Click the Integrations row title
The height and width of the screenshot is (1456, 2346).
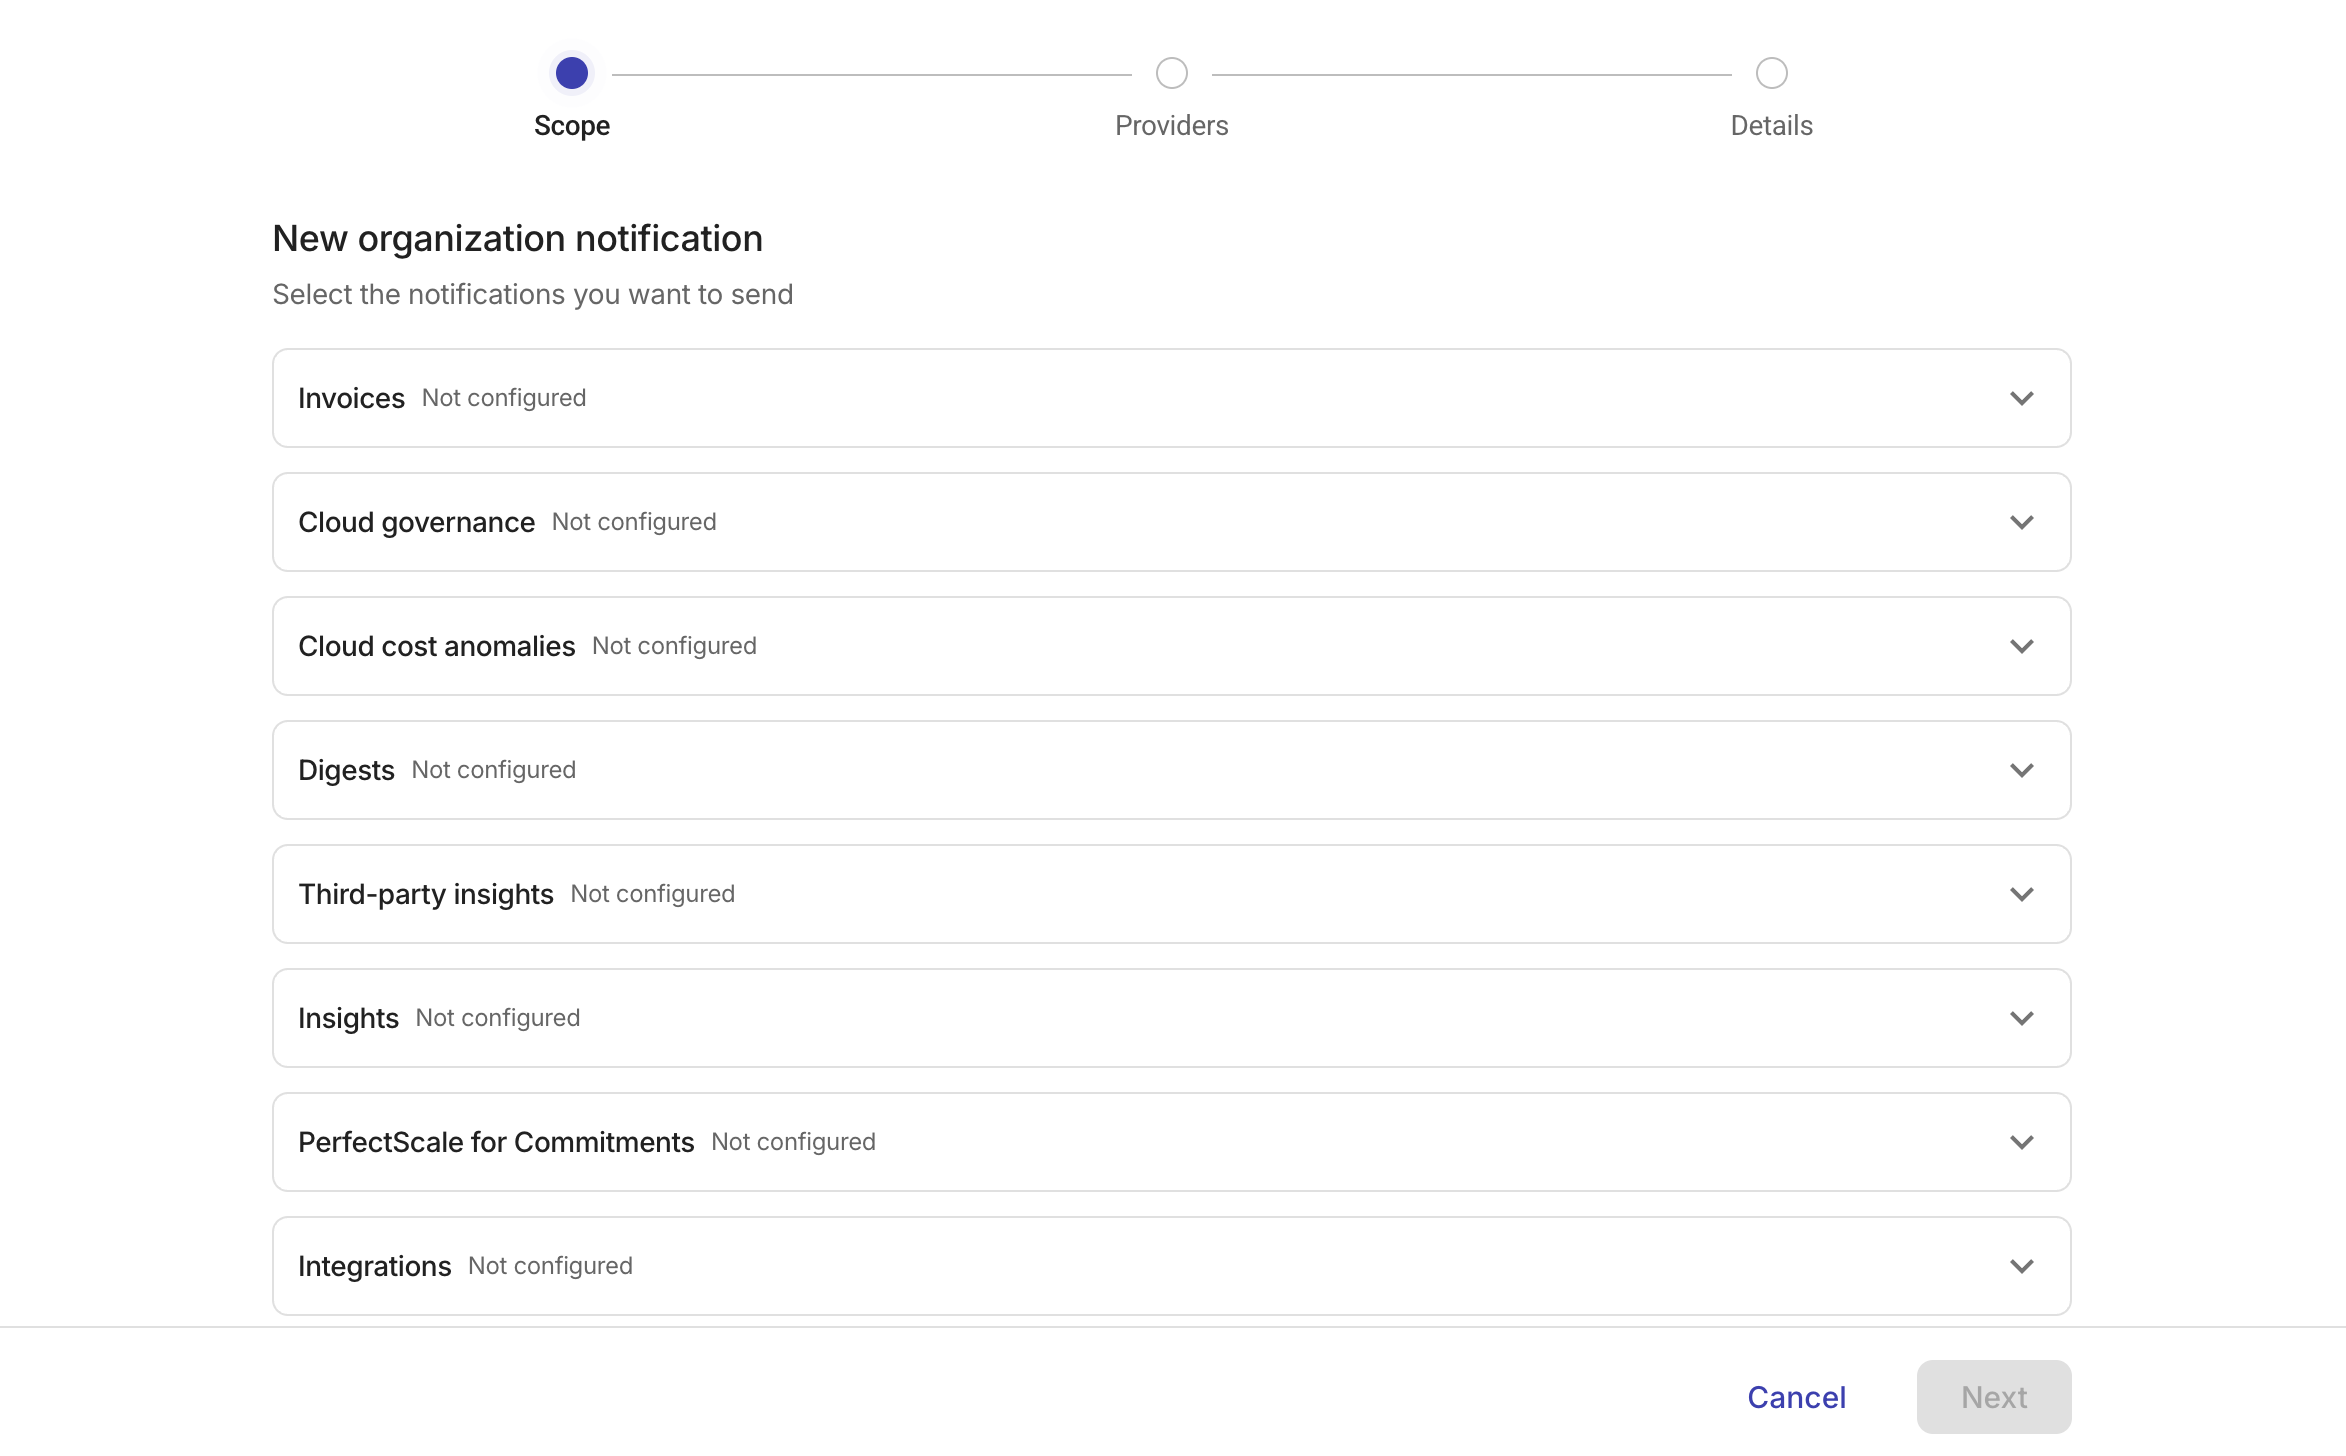(x=375, y=1266)
